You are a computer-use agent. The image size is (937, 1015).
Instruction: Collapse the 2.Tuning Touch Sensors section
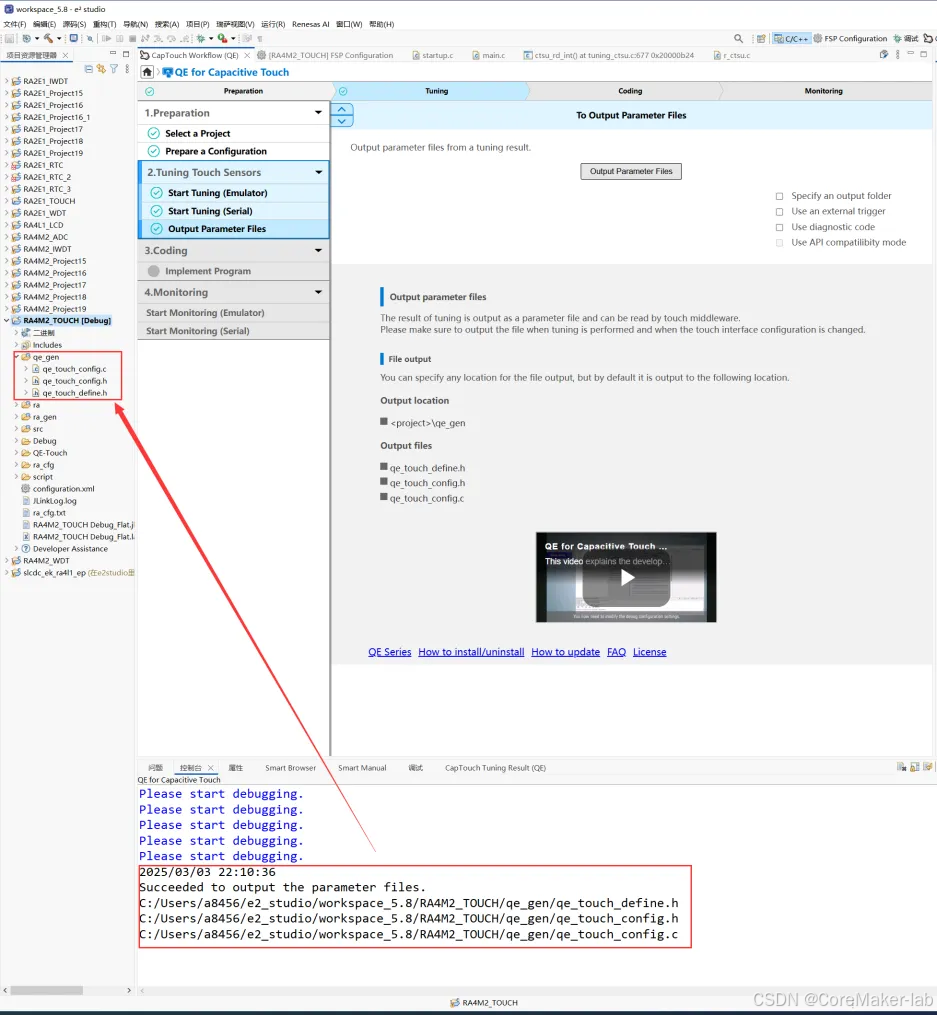tap(318, 172)
